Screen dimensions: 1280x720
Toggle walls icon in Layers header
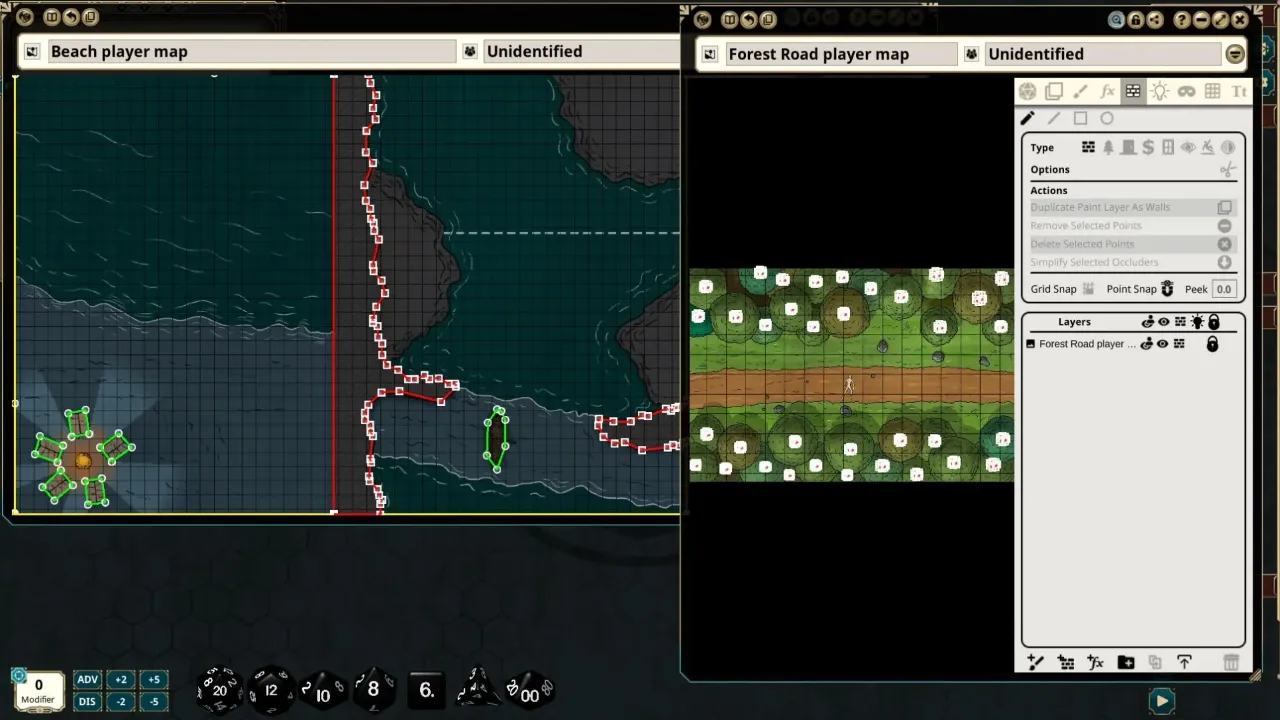(x=1180, y=322)
